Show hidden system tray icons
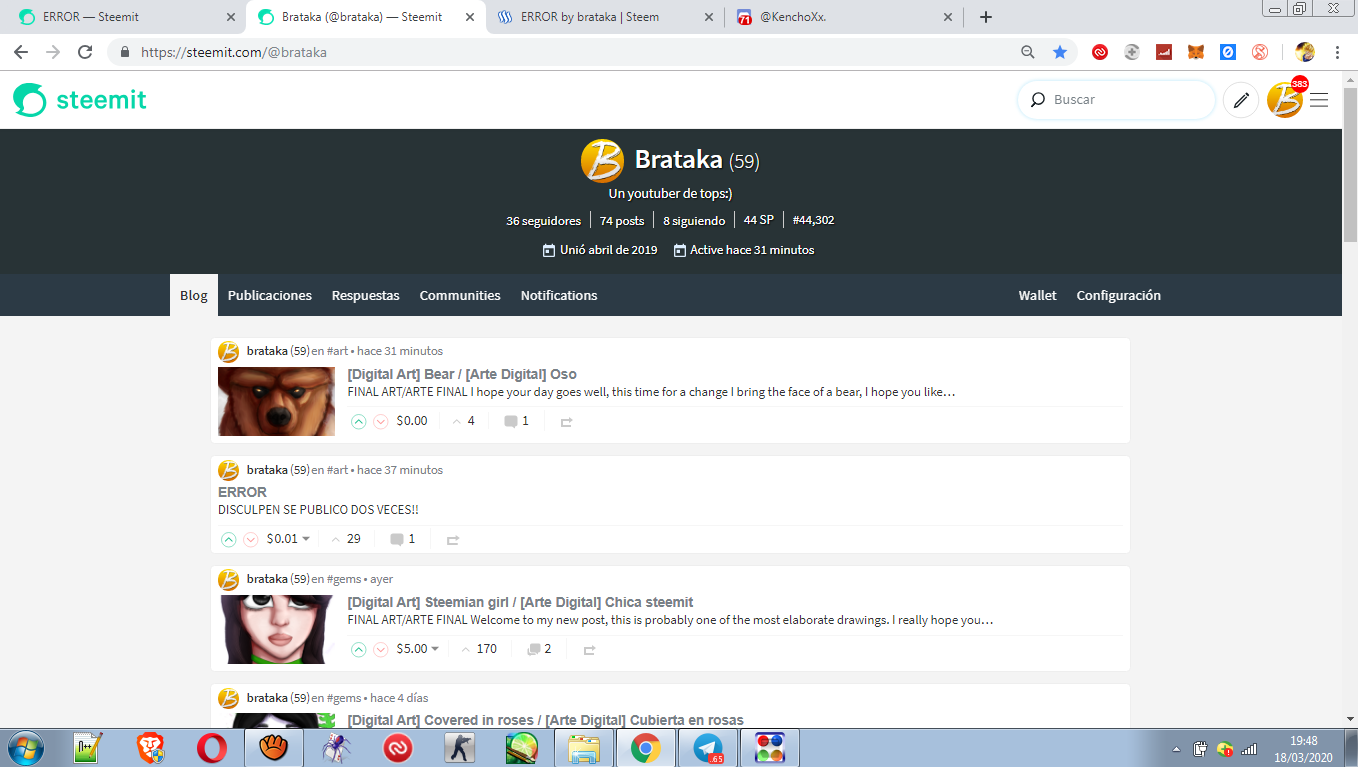 (x=1176, y=748)
